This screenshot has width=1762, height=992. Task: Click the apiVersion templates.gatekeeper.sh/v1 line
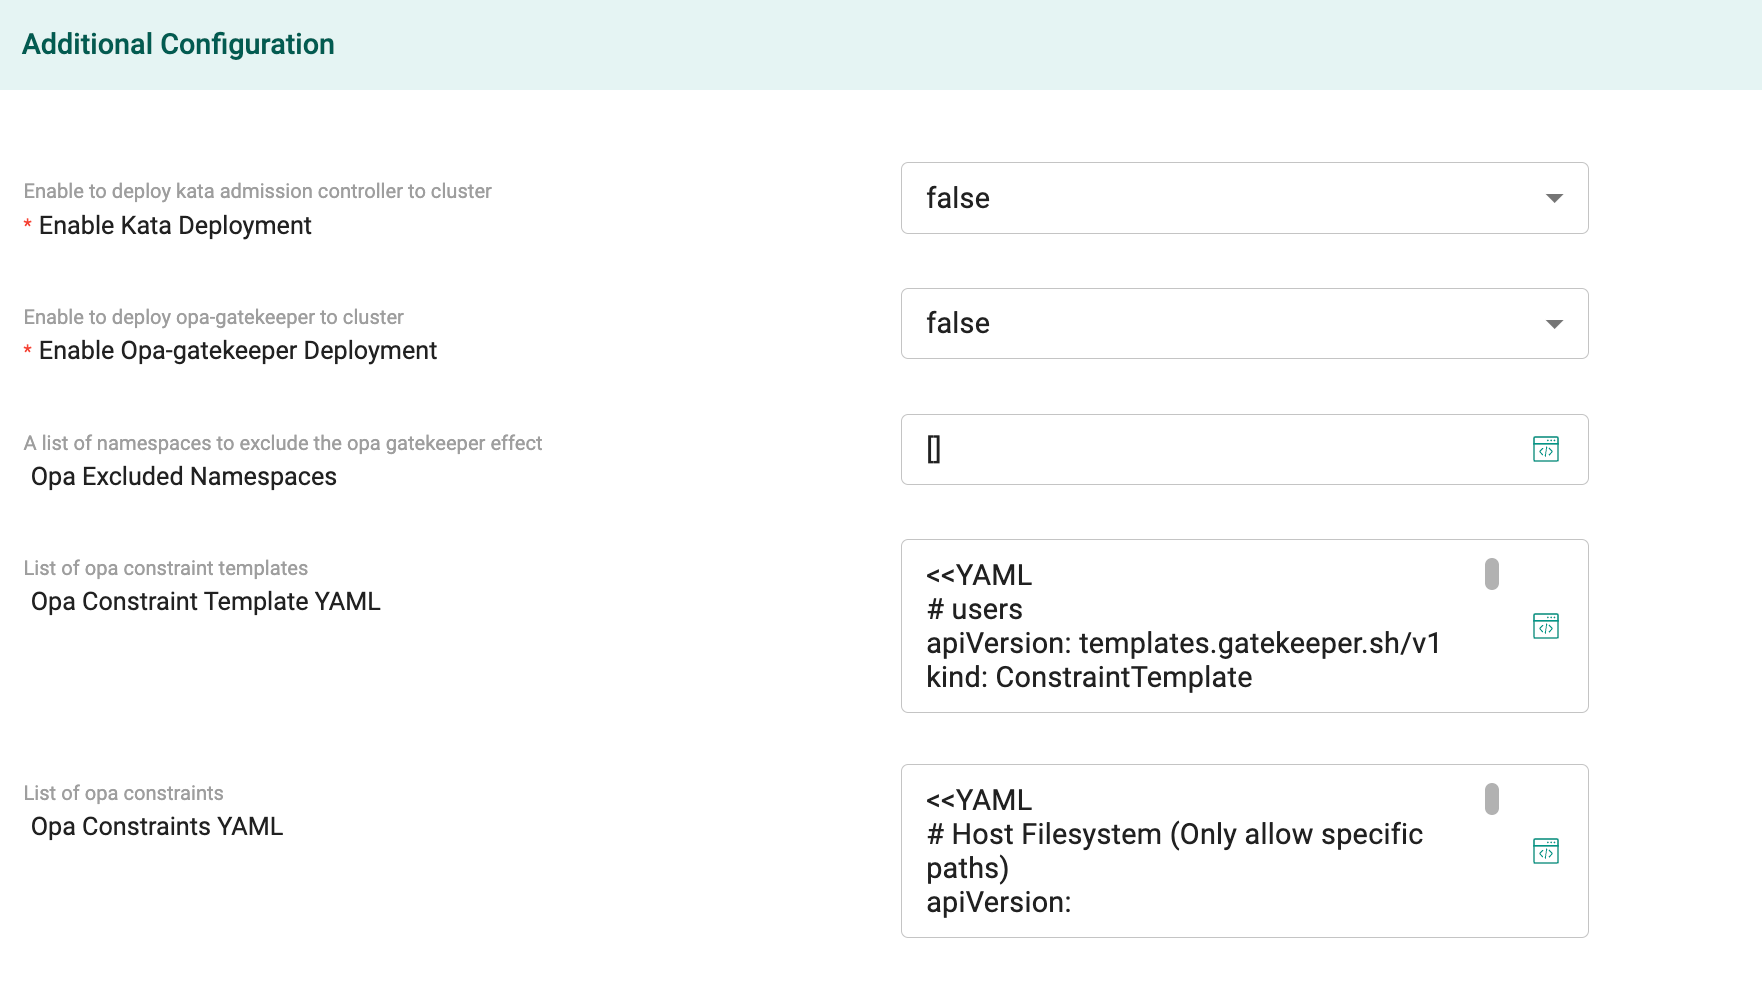pos(1183,643)
